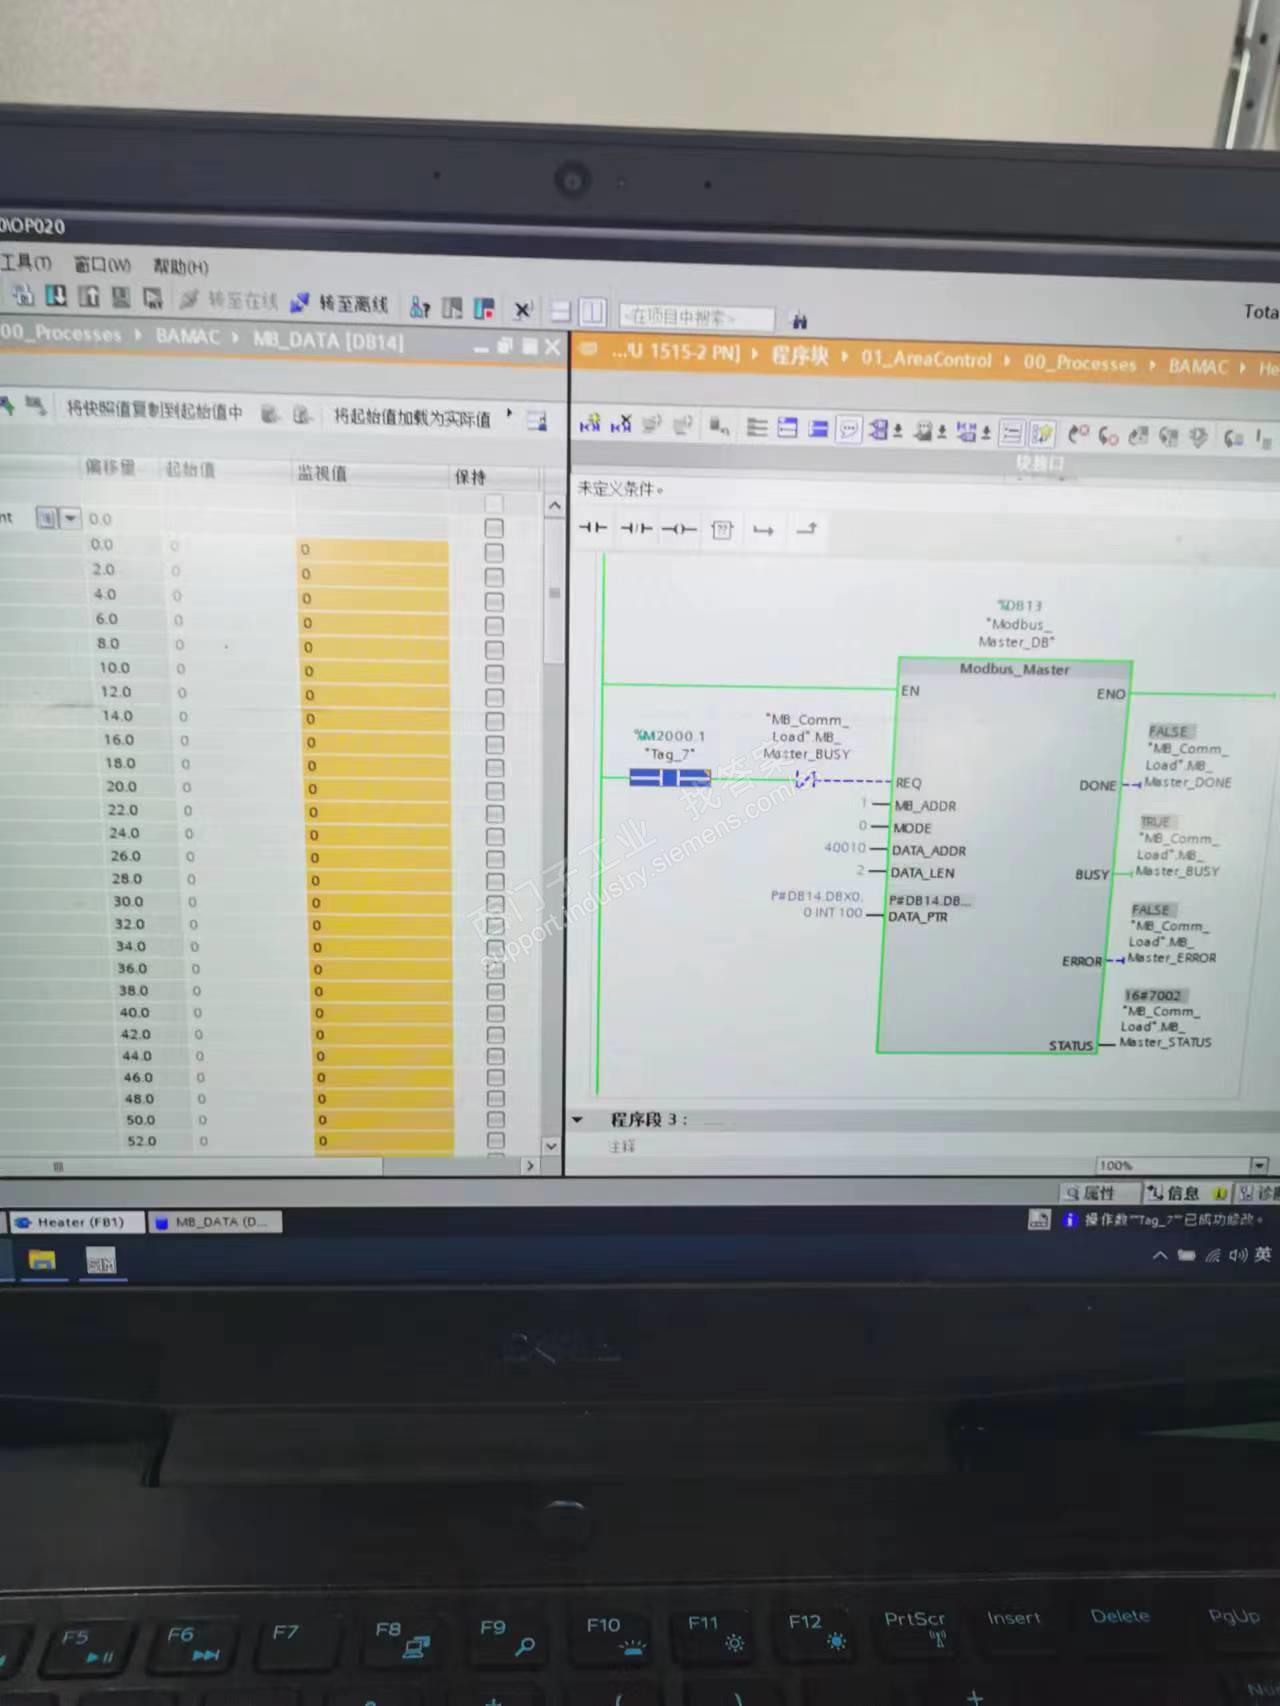Toggle network comments icon in block toolbar
This screenshot has height=1706, width=1280.
[848, 430]
